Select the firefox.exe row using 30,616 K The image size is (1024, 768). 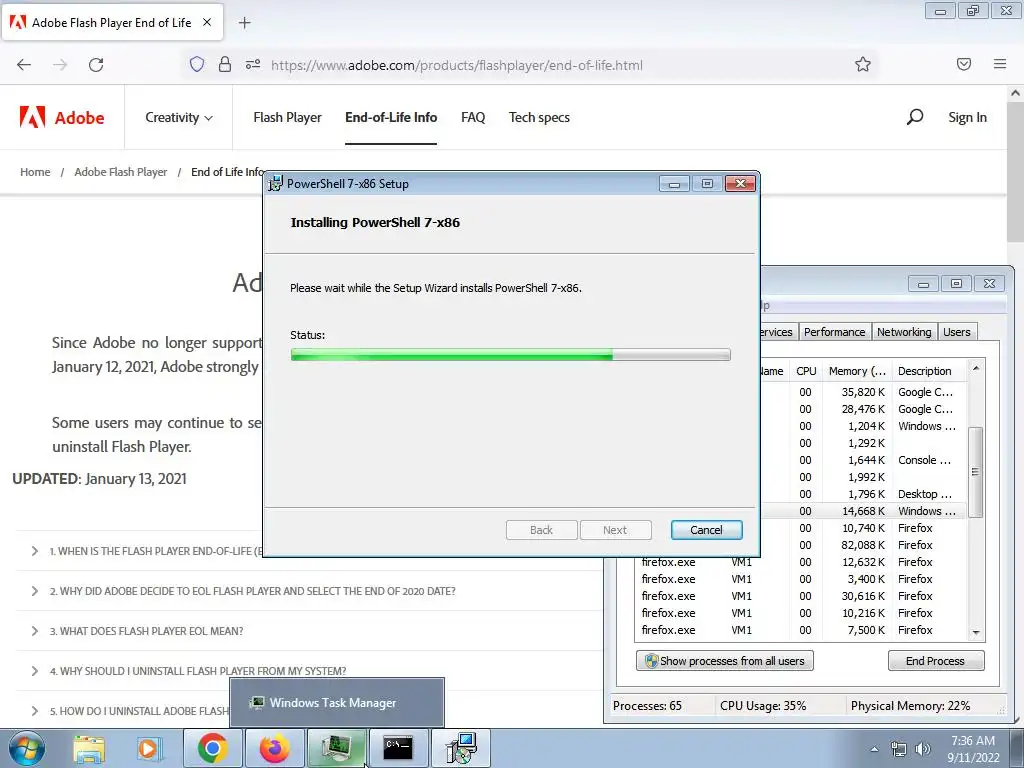(x=802, y=596)
